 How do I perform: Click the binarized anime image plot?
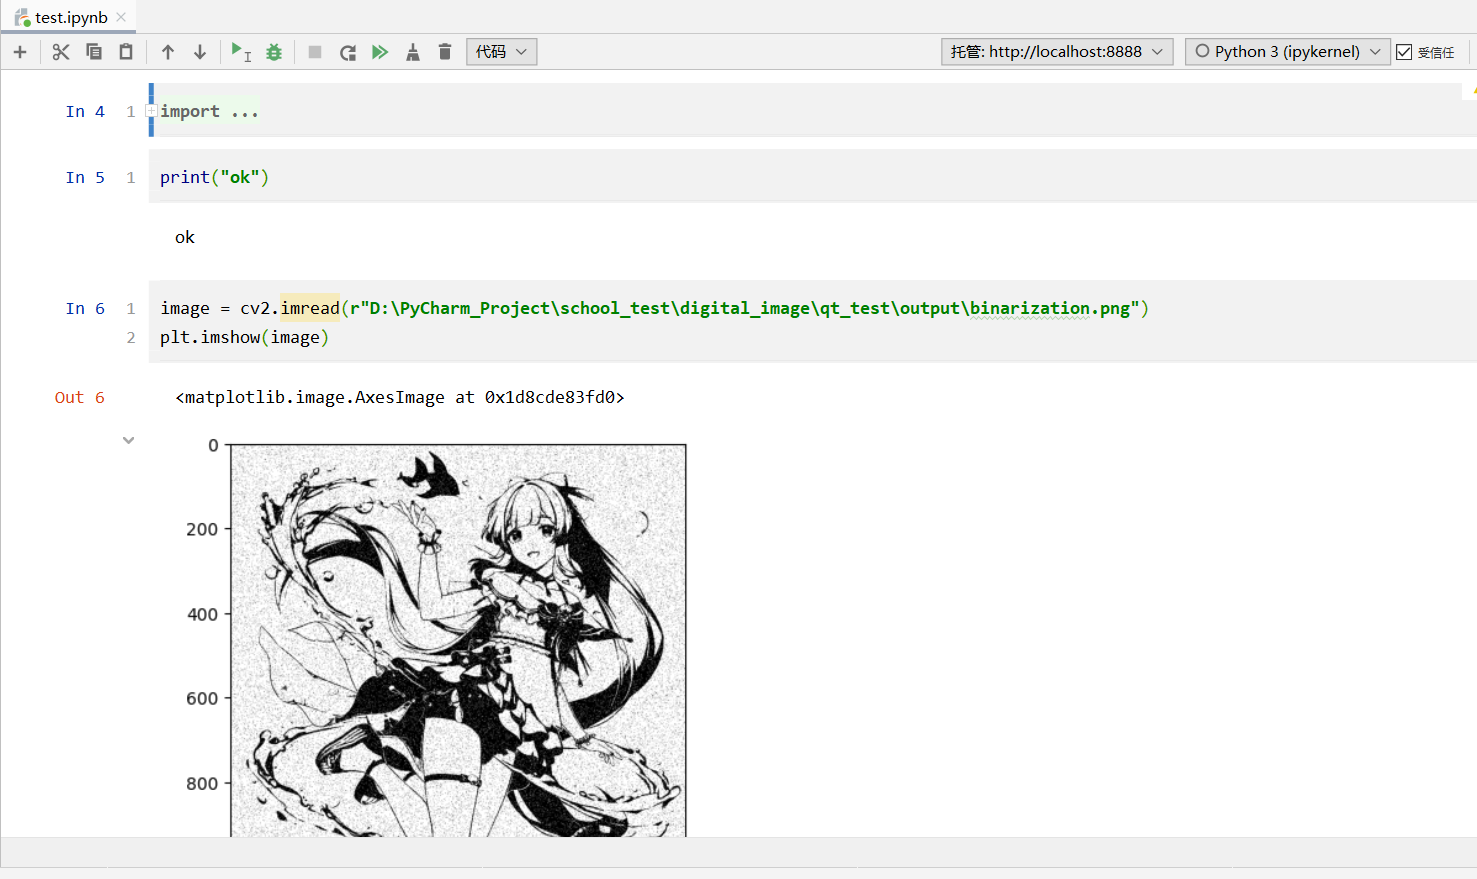(459, 640)
